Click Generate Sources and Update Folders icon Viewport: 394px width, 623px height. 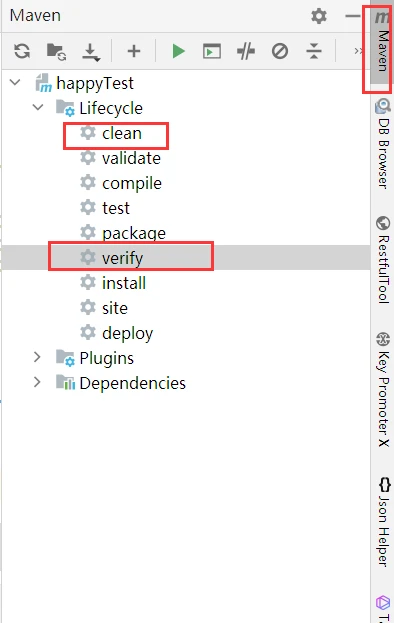pos(56,52)
